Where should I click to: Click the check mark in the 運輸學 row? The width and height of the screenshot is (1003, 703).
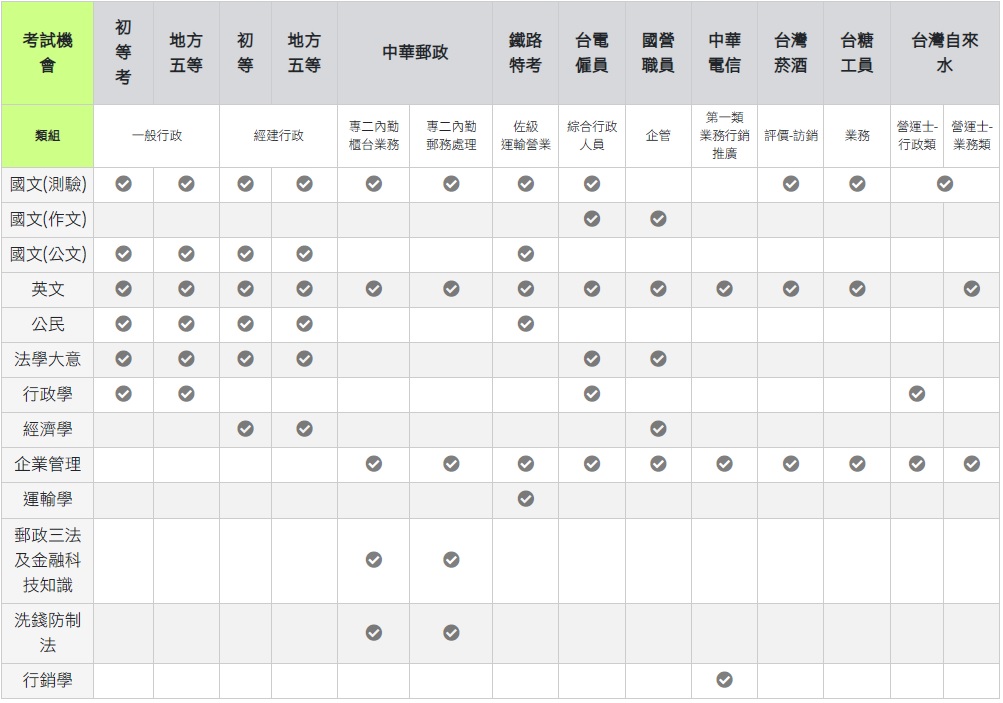pyautogui.click(x=526, y=498)
